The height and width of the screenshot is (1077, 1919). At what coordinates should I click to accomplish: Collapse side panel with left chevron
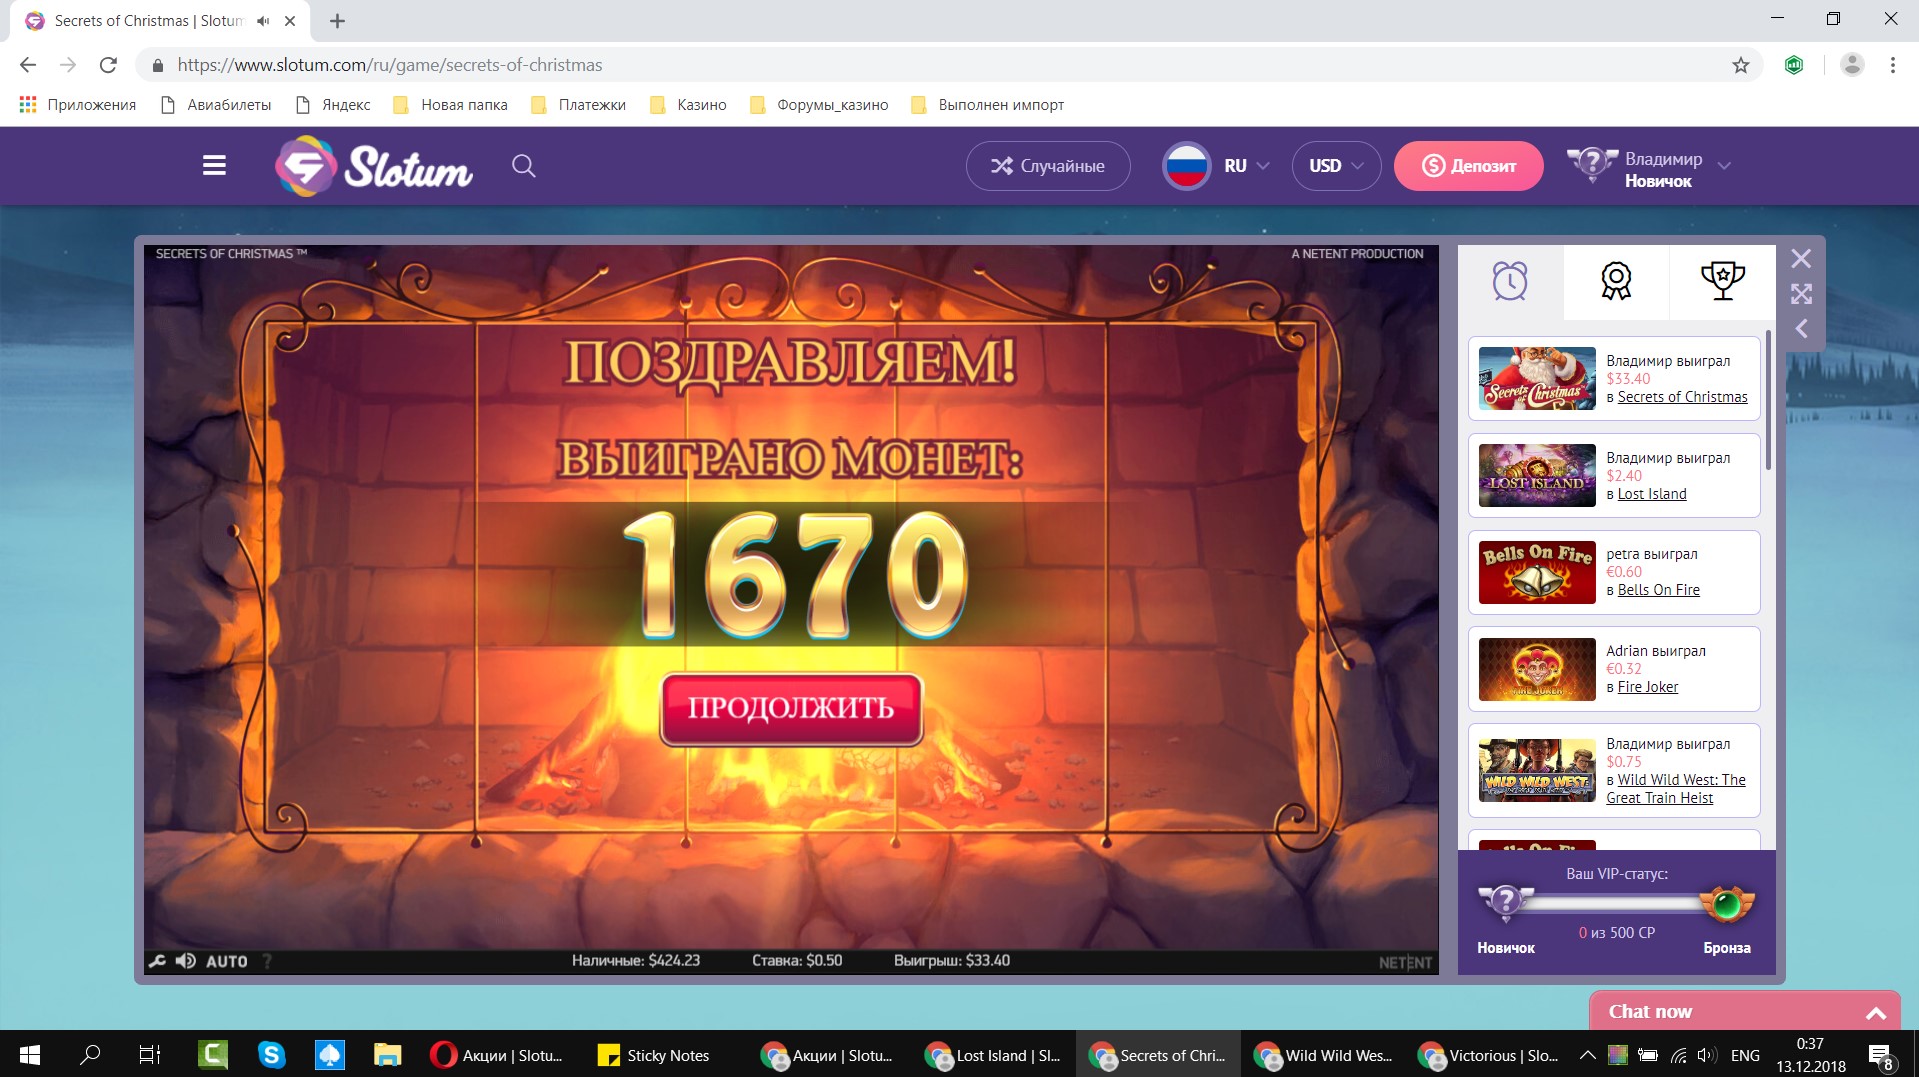pos(1801,328)
